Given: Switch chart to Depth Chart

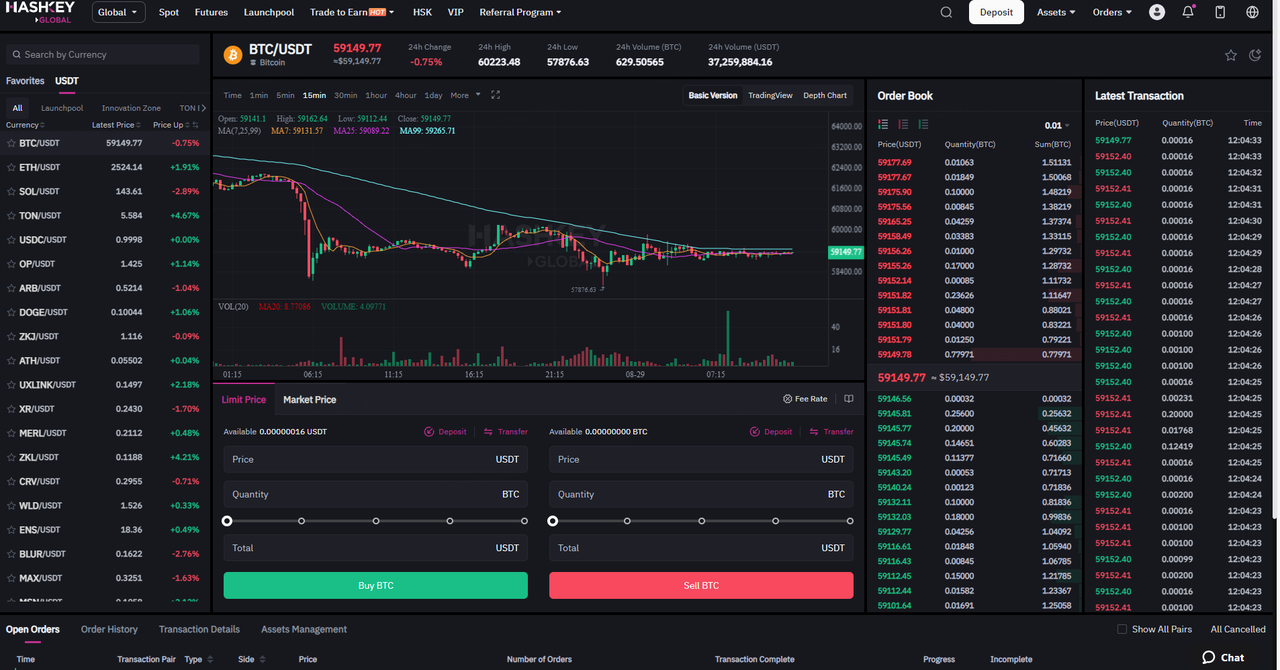Looking at the screenshot, I should 825,95.
